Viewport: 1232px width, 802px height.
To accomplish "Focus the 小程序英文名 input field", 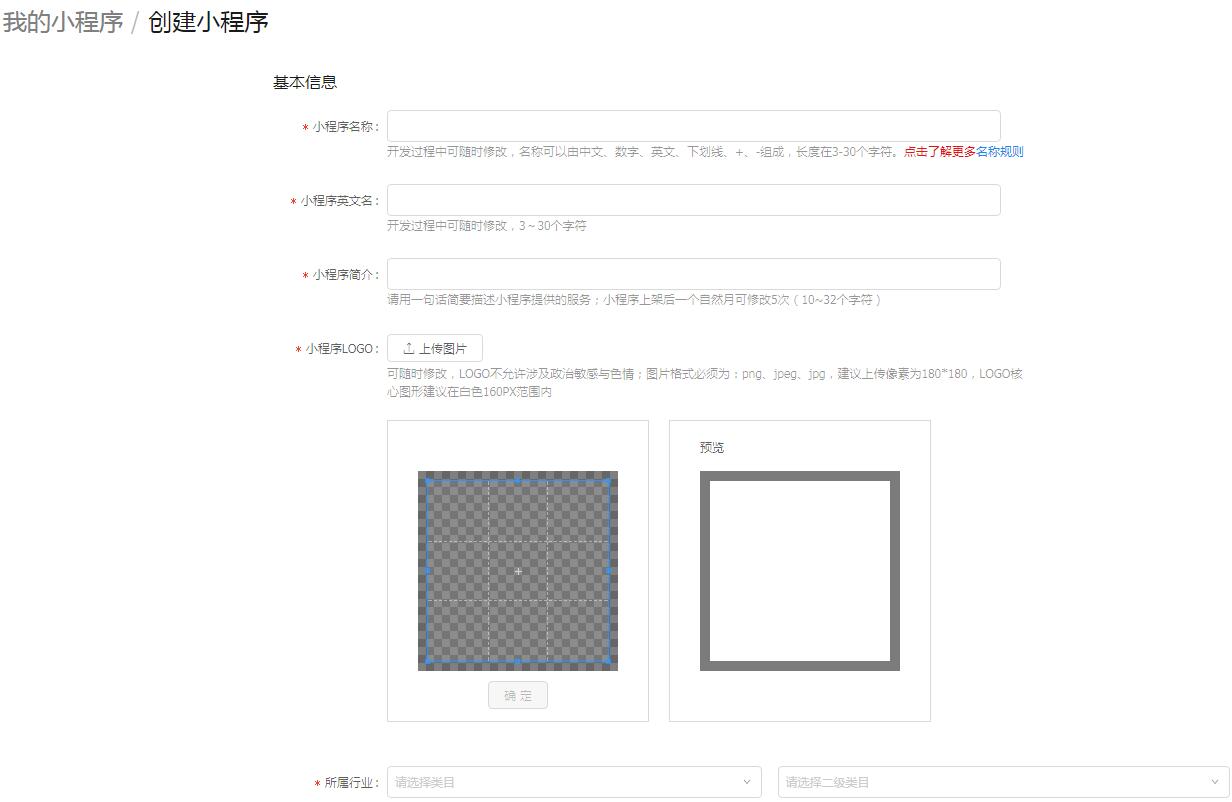I will coord(693,200).
